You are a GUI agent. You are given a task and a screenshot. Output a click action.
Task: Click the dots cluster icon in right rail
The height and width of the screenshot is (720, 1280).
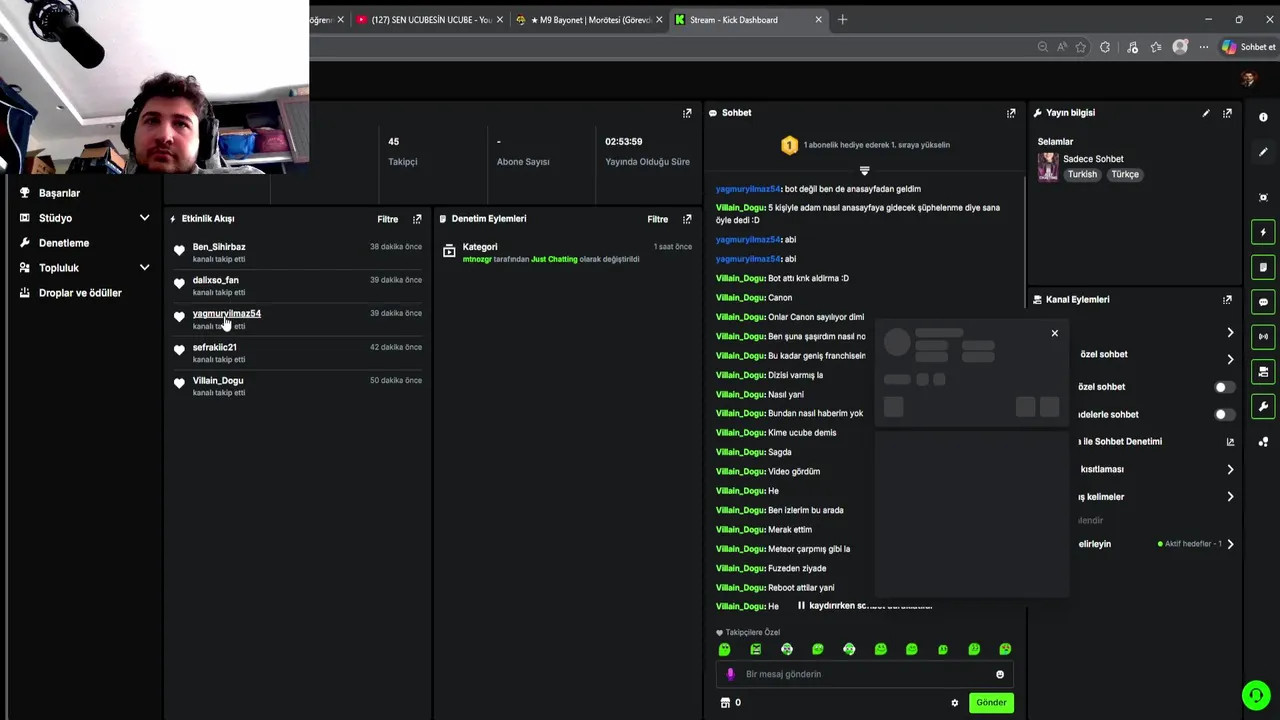click(1263, 442)
